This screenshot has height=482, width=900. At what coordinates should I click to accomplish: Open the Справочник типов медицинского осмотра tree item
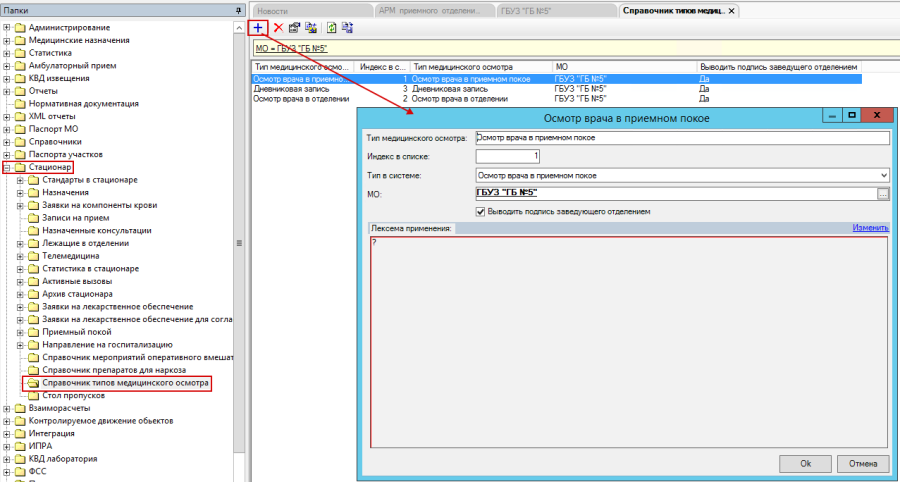125,383
